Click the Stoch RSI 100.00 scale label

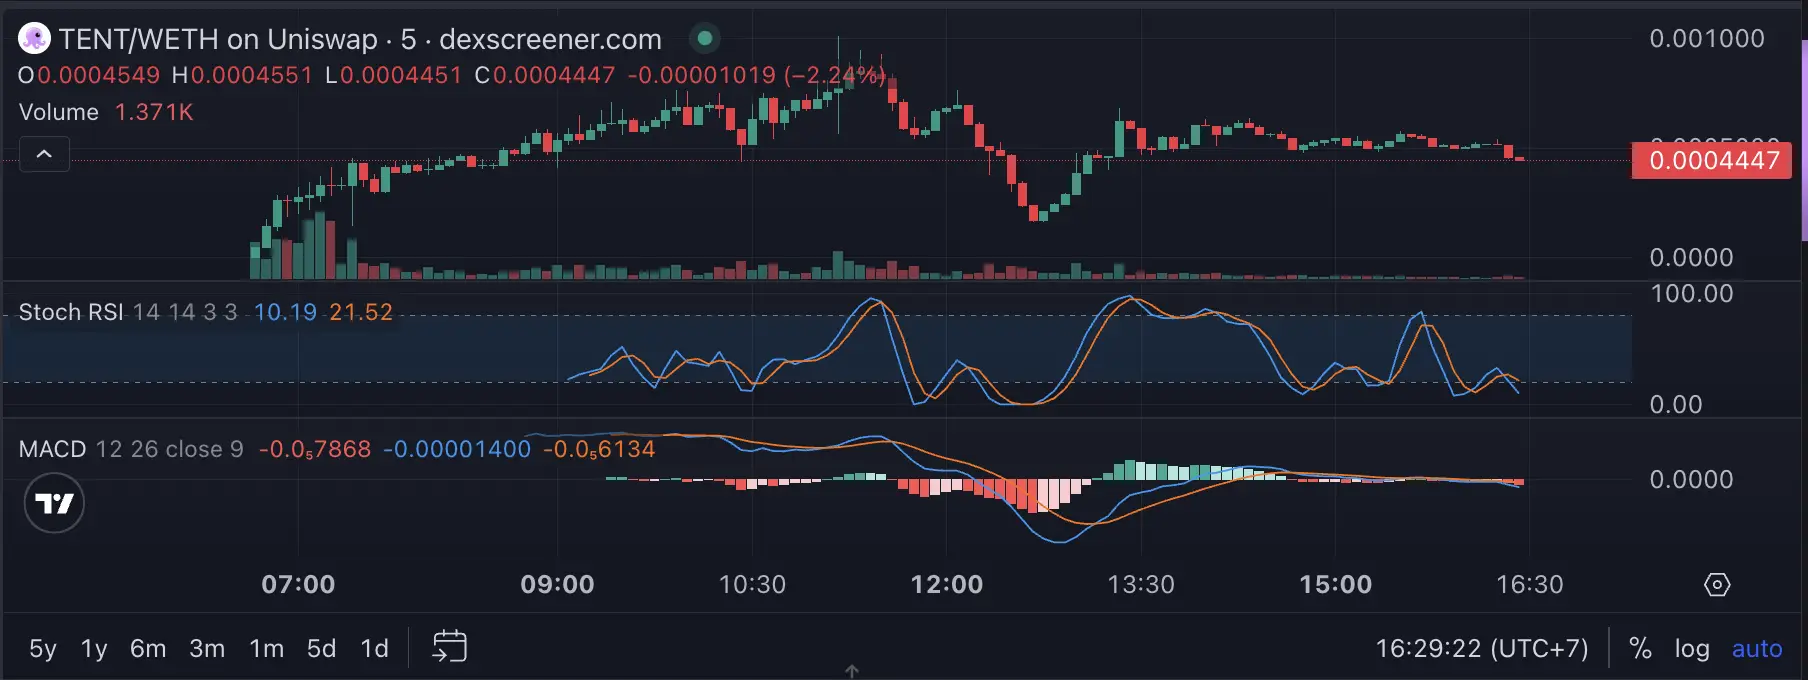click(1692, 294)
